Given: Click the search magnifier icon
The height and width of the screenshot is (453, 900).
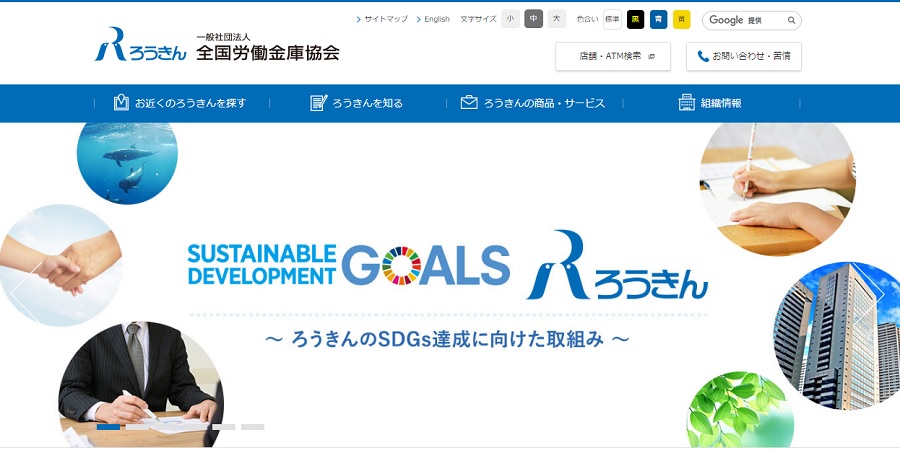Looking at the screenshot, I should [x=792, y=20].
